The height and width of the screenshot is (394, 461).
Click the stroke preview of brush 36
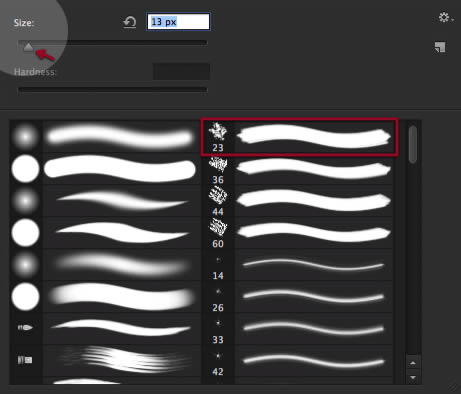tap(313, 169)
